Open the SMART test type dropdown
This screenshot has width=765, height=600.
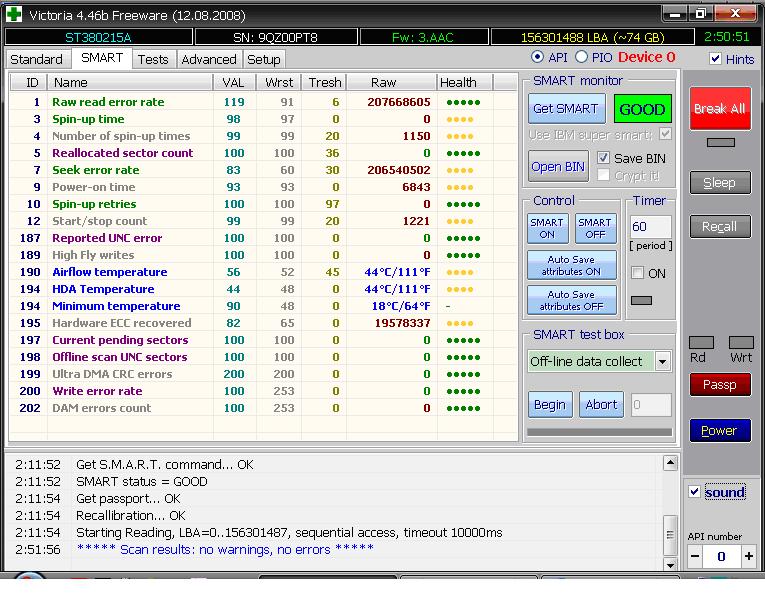point(663,361)
